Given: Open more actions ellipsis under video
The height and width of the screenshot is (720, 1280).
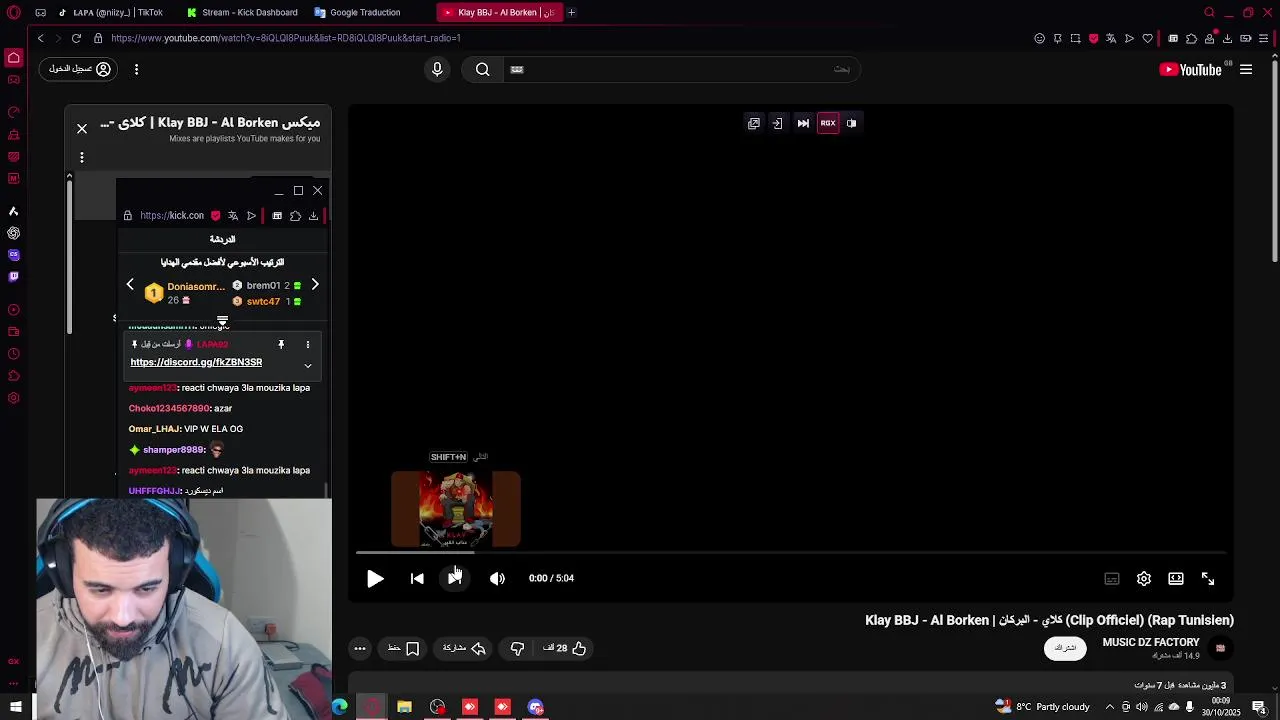Looking at the screenshot, I should click(x=360, y=648).
